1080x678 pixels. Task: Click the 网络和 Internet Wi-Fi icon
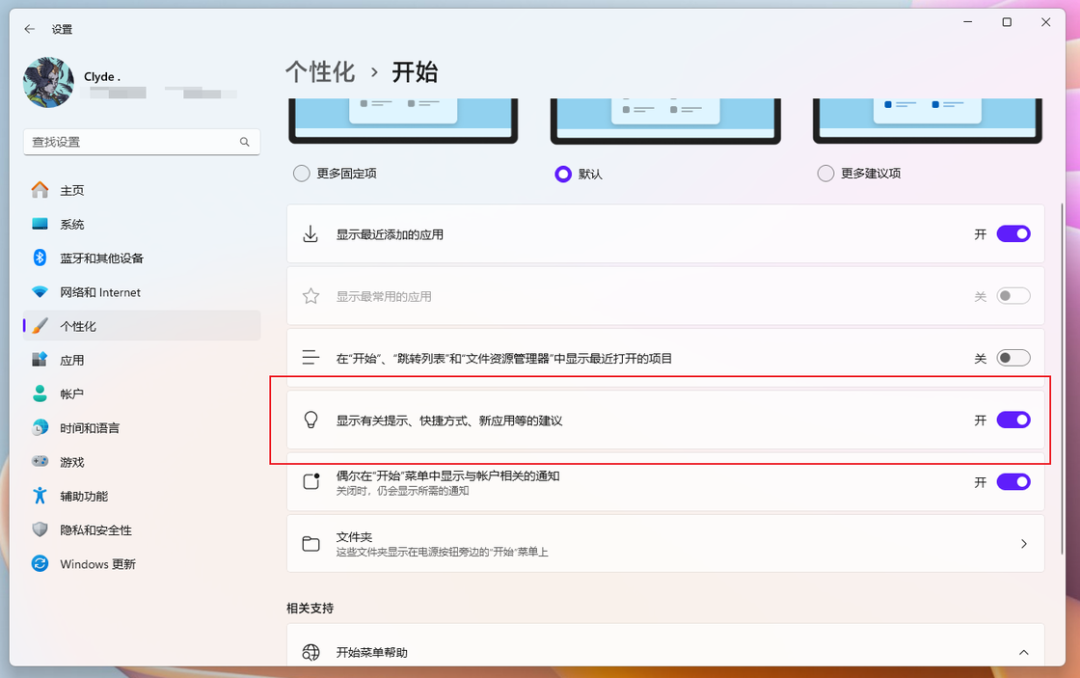point(40,292)
